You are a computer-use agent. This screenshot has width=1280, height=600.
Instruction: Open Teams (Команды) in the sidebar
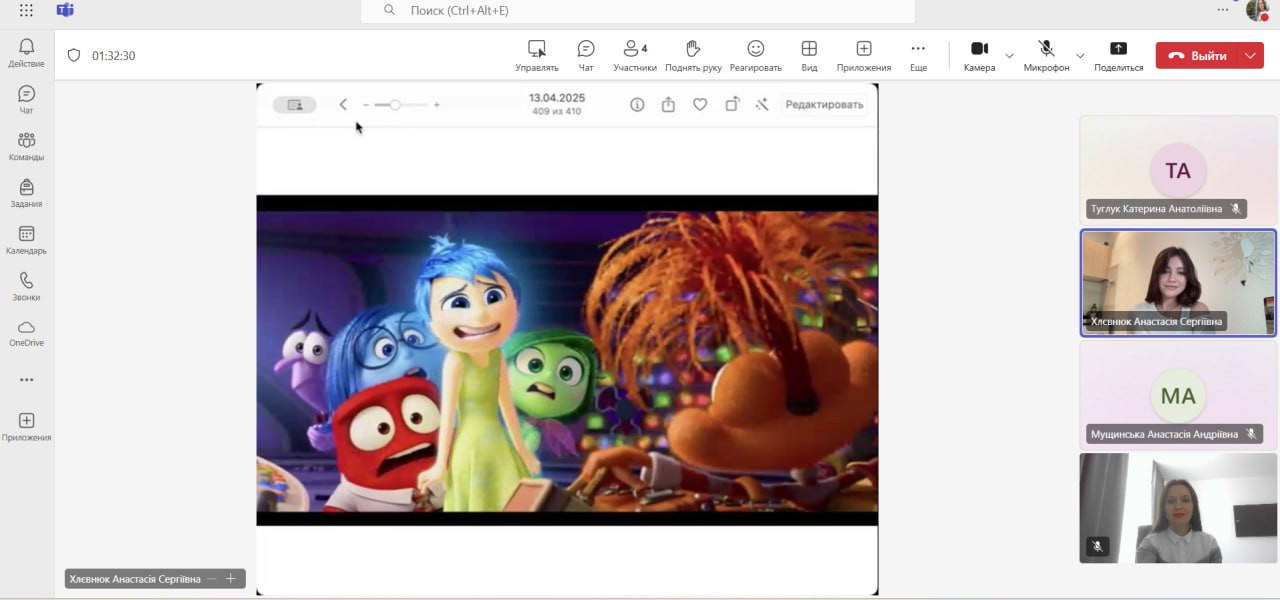pos(27,146)
